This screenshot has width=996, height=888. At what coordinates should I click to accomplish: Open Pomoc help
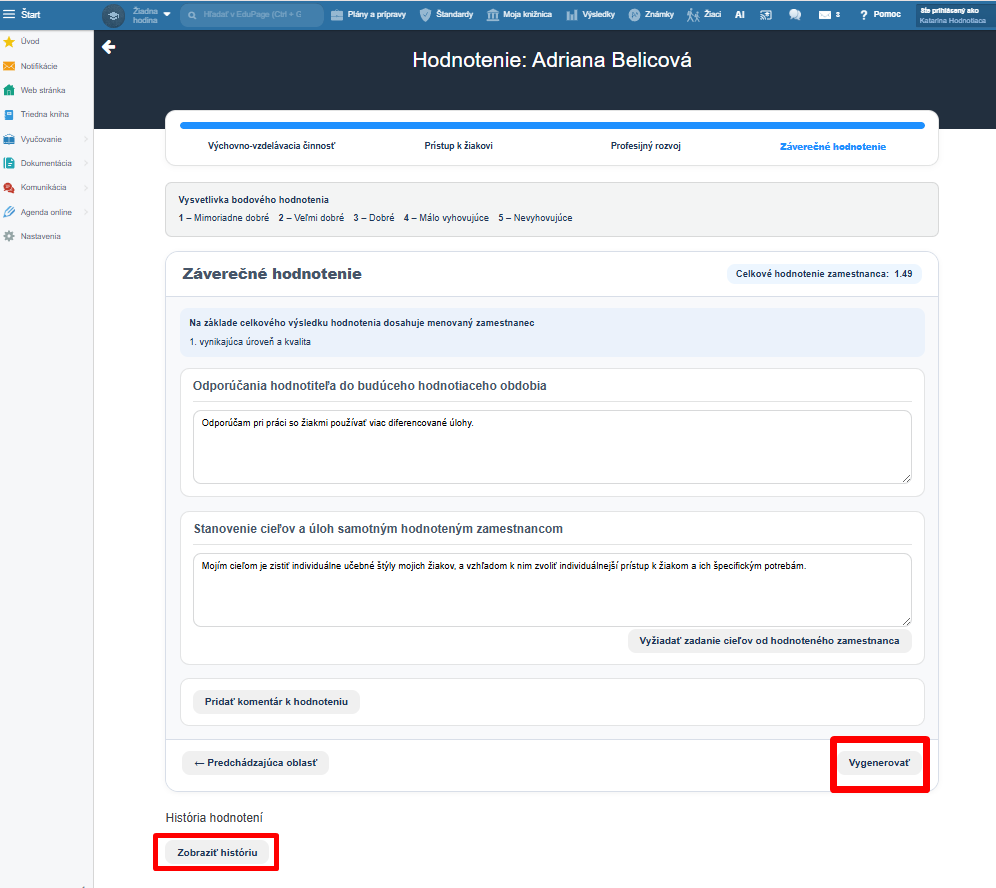coord(880,15)
